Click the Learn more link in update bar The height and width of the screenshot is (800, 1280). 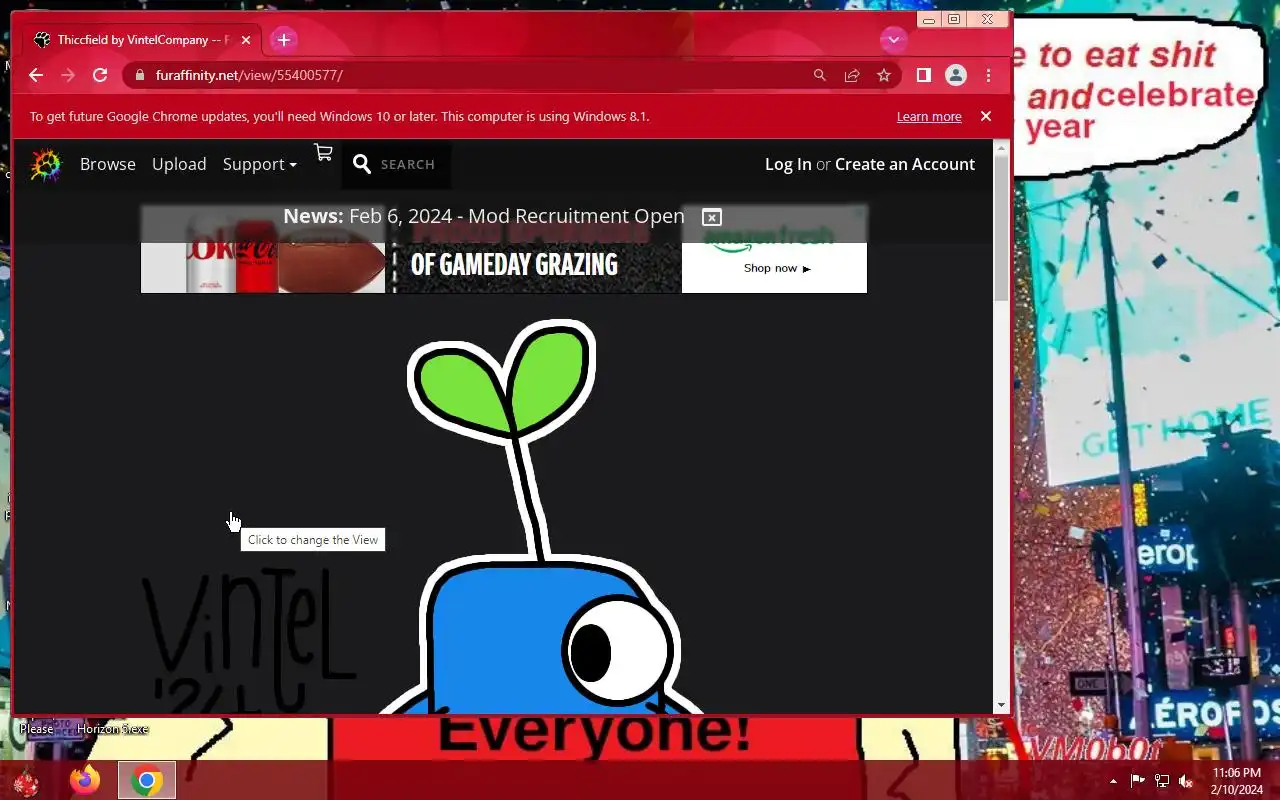click(x=929, y=117)
